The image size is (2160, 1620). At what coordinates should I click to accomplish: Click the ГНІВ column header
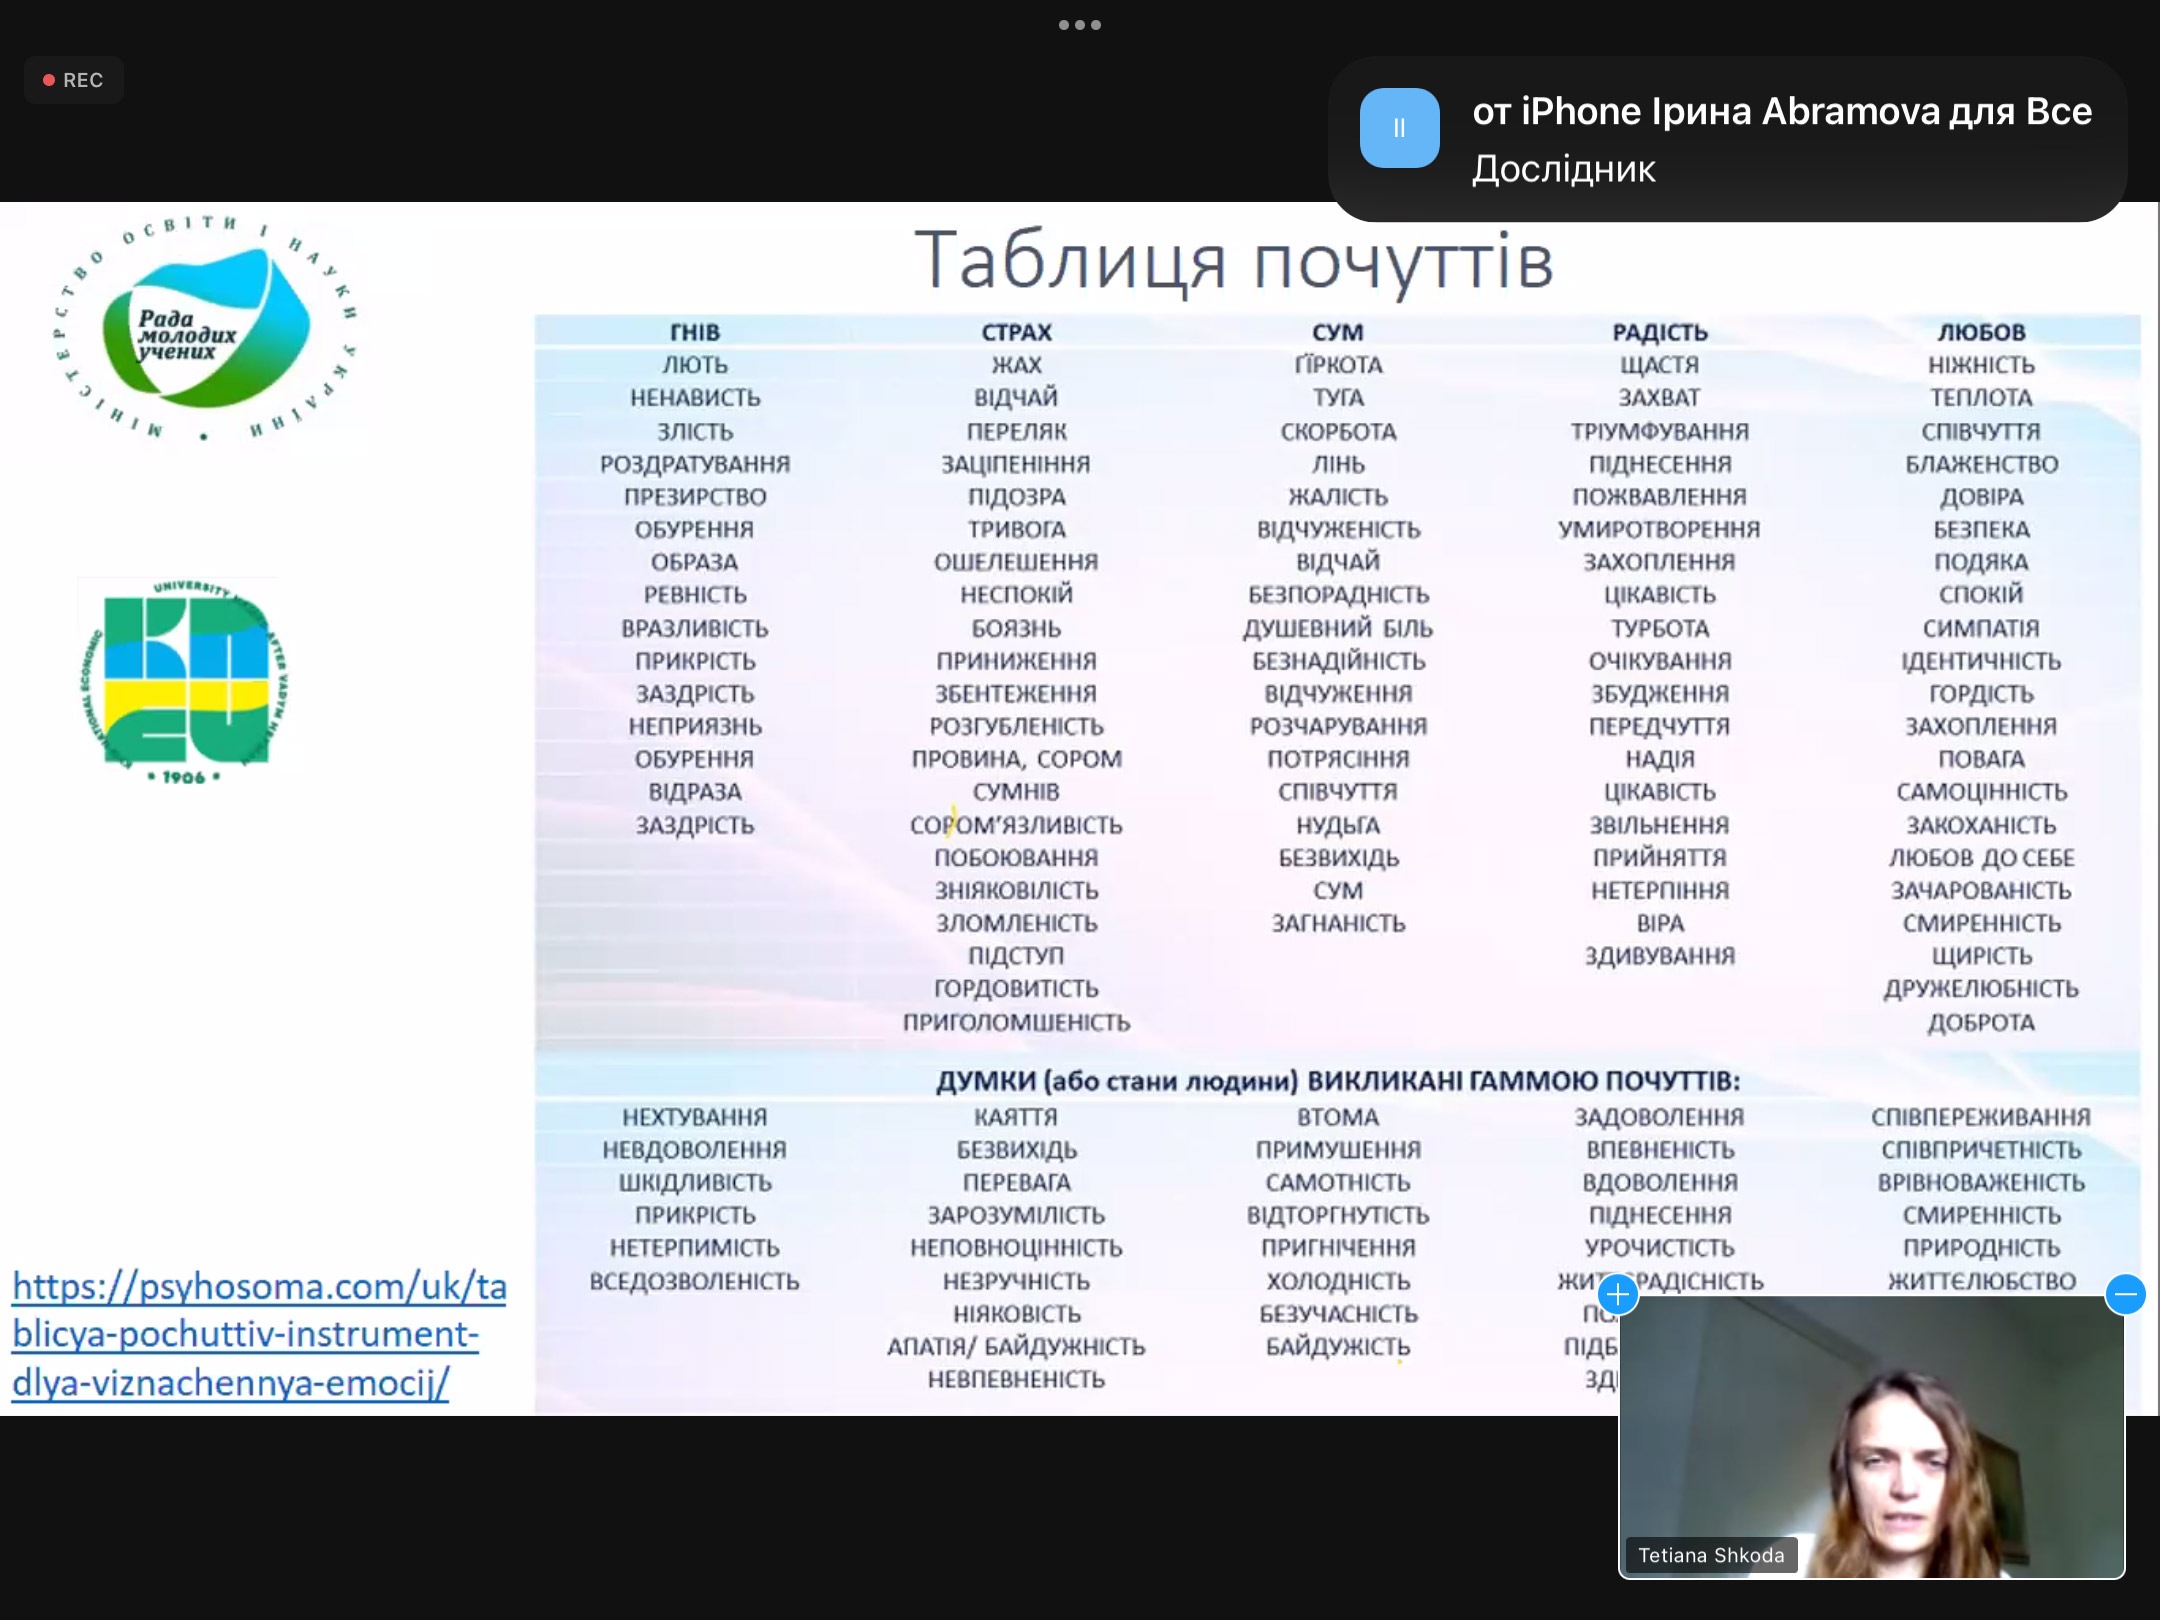click(x=694, y=332)
